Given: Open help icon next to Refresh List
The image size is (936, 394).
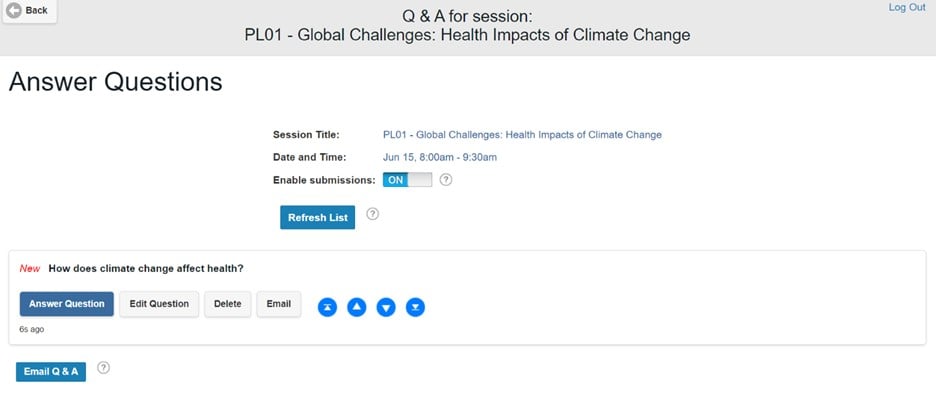Looking at the screenshot, I should 372,214.
